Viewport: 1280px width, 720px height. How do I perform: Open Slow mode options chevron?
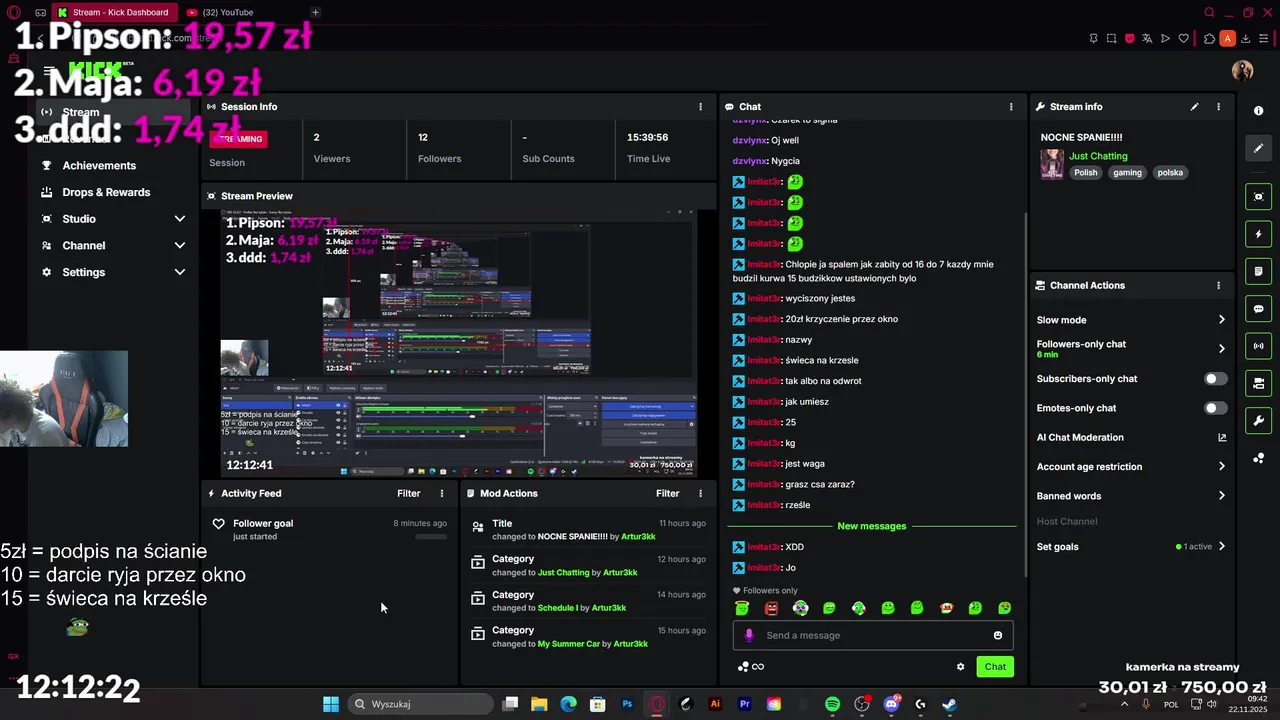pyautogui.click(x=1221, y=320)
